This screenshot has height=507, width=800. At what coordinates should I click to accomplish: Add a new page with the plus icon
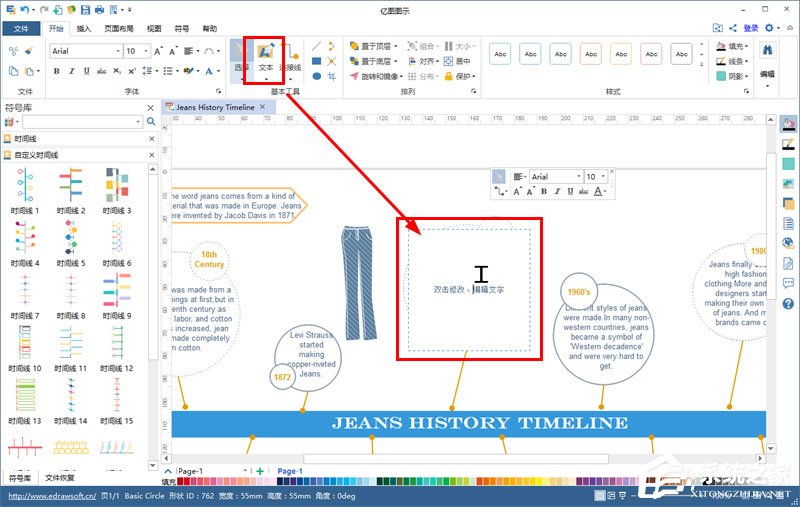tap(260, 471)
